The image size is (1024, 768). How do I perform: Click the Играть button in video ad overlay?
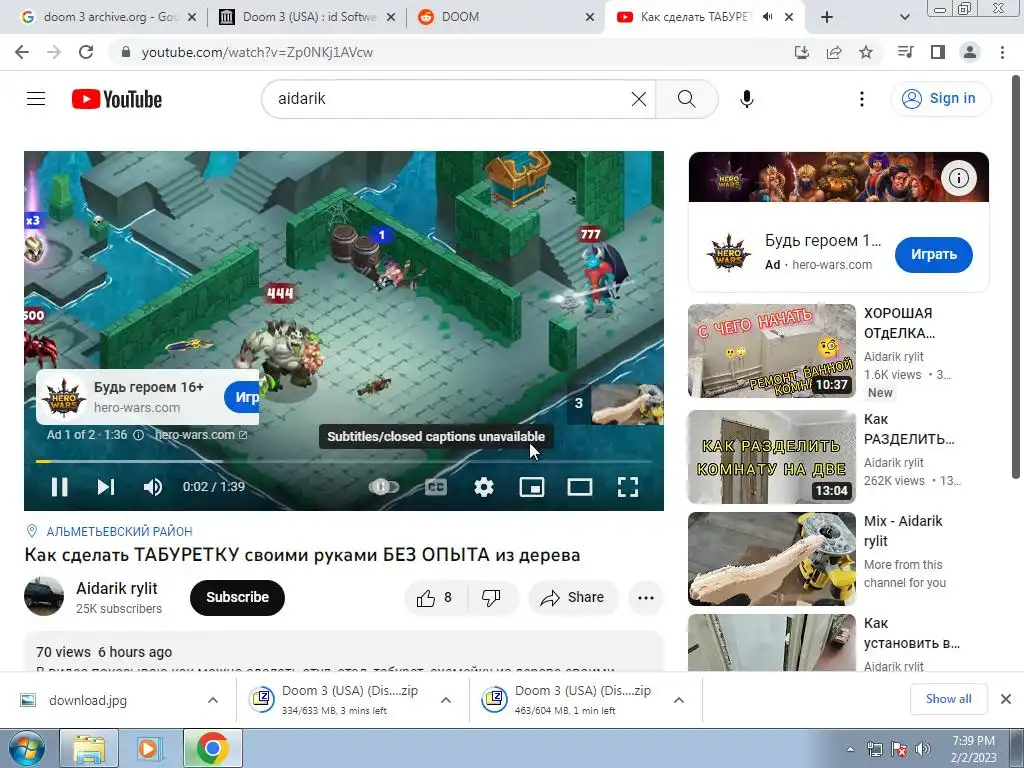(242, 397)
